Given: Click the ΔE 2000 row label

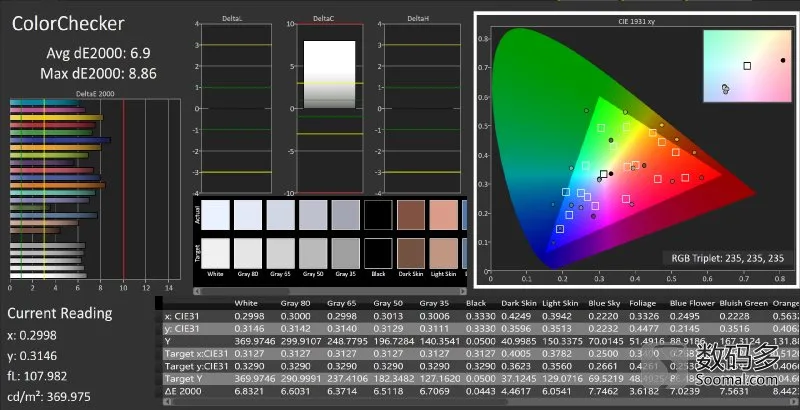Looking at the screenshot, I should point(183,391).
